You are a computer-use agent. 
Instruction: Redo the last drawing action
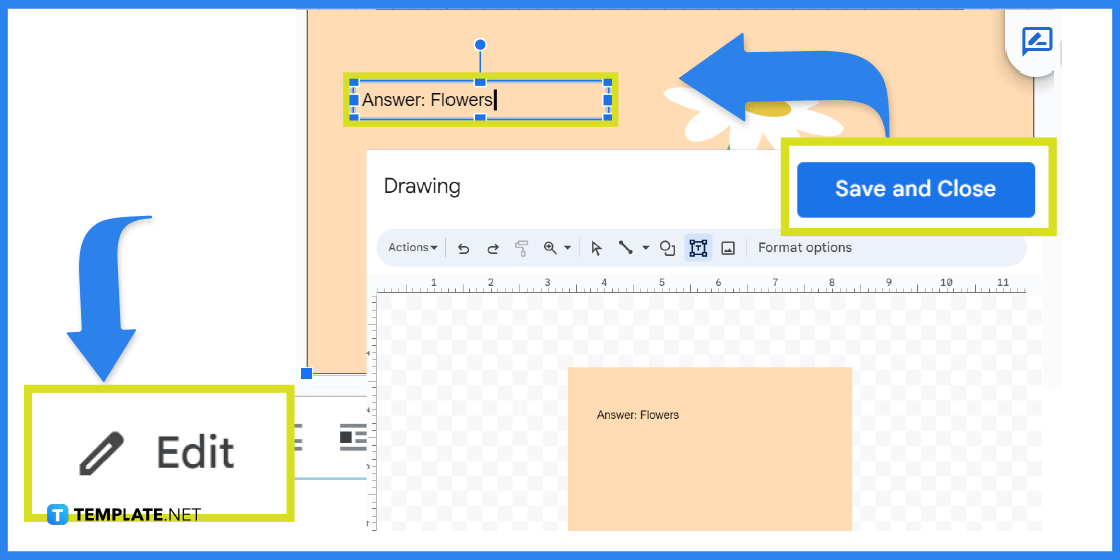click(492, 248)
